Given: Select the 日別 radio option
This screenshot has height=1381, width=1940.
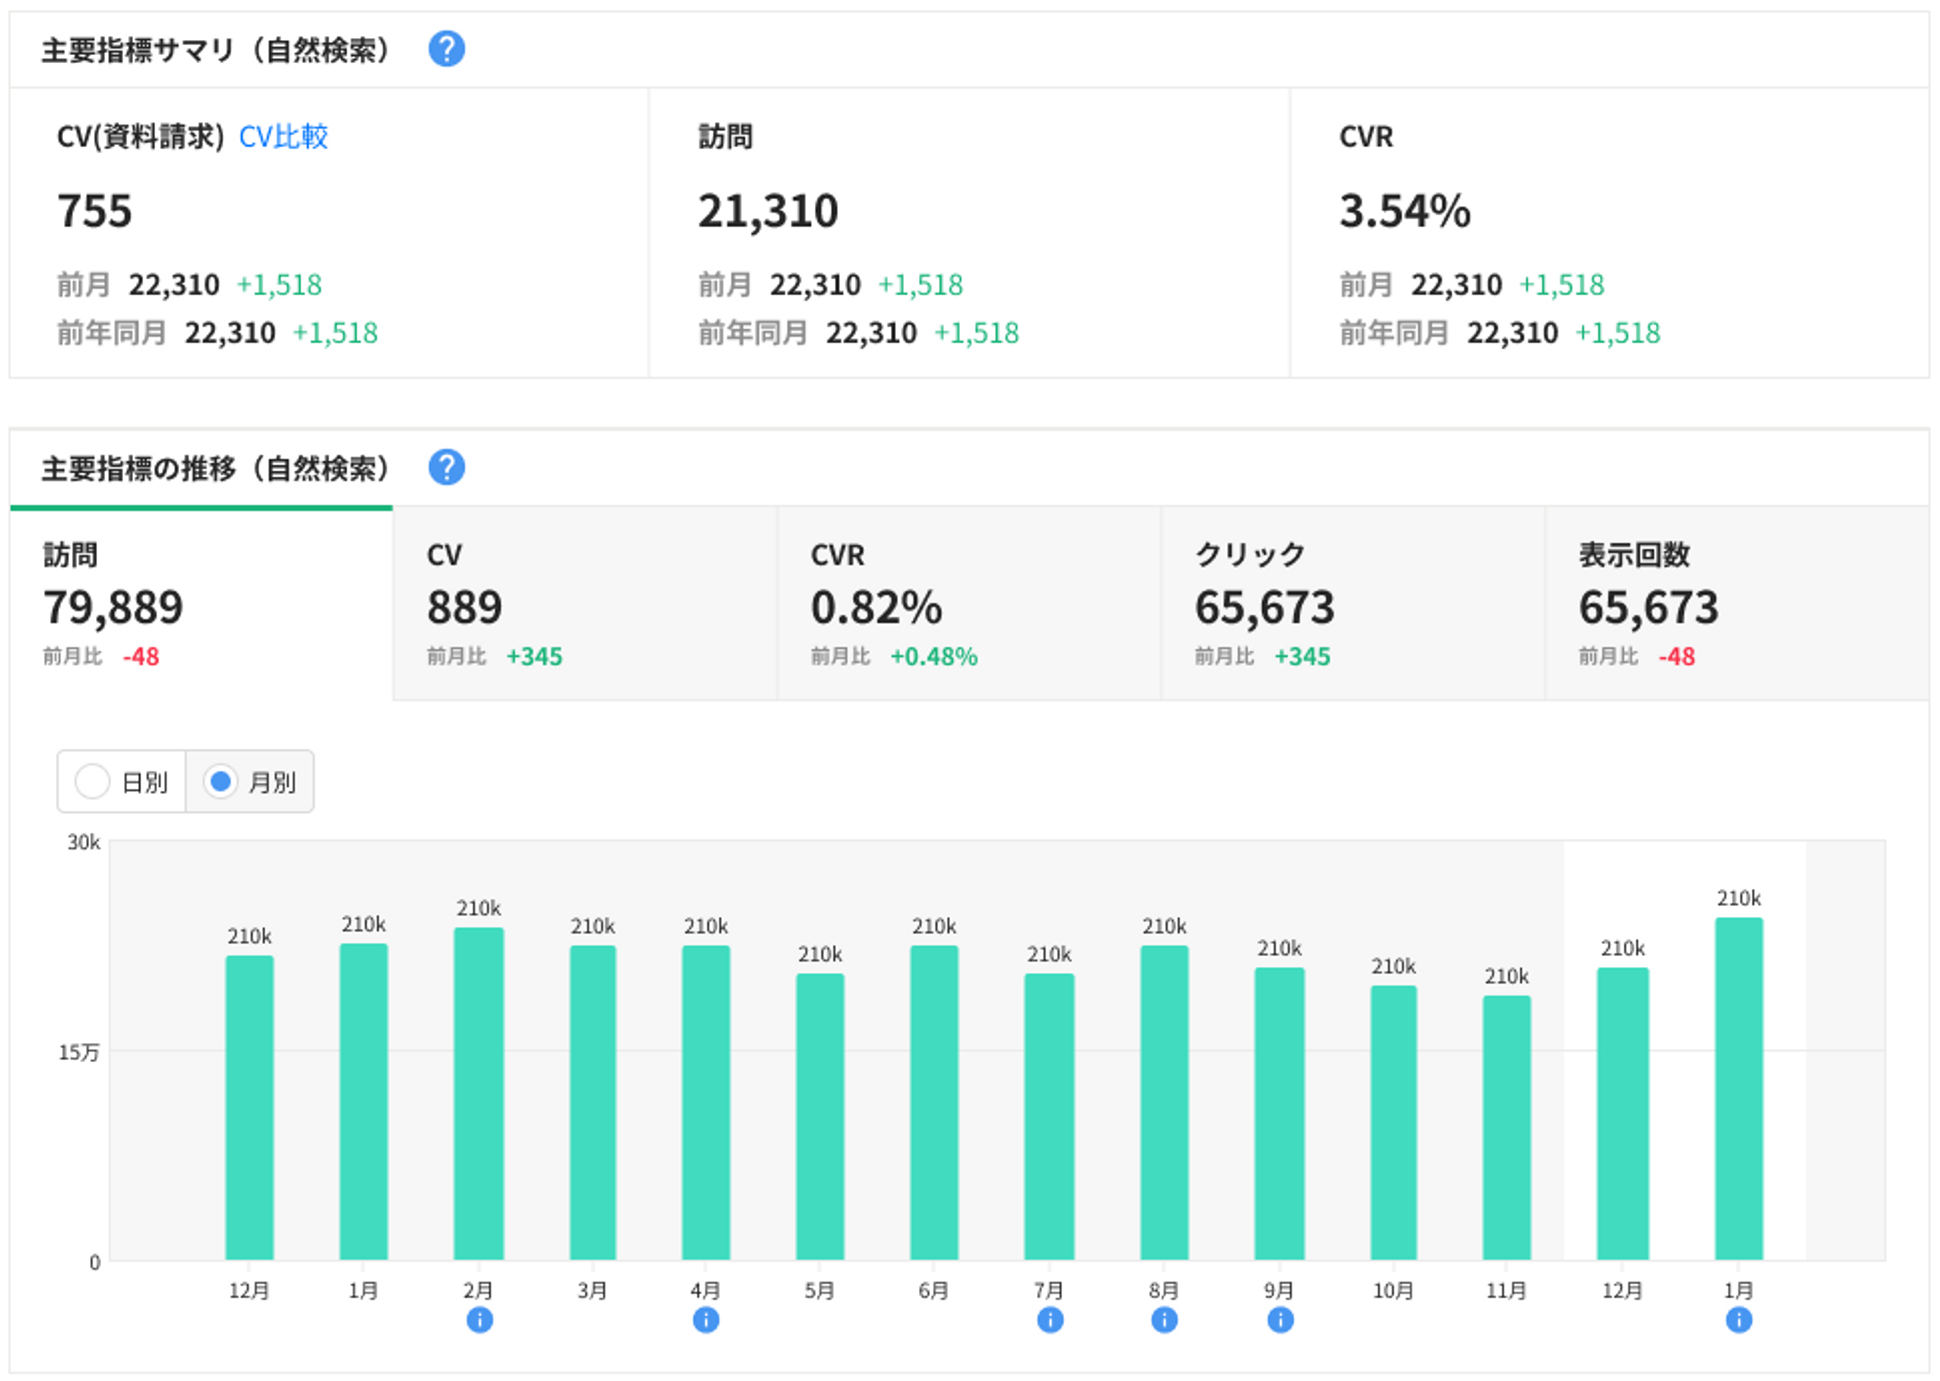Looking at the screenshot, I should [93, 781].
